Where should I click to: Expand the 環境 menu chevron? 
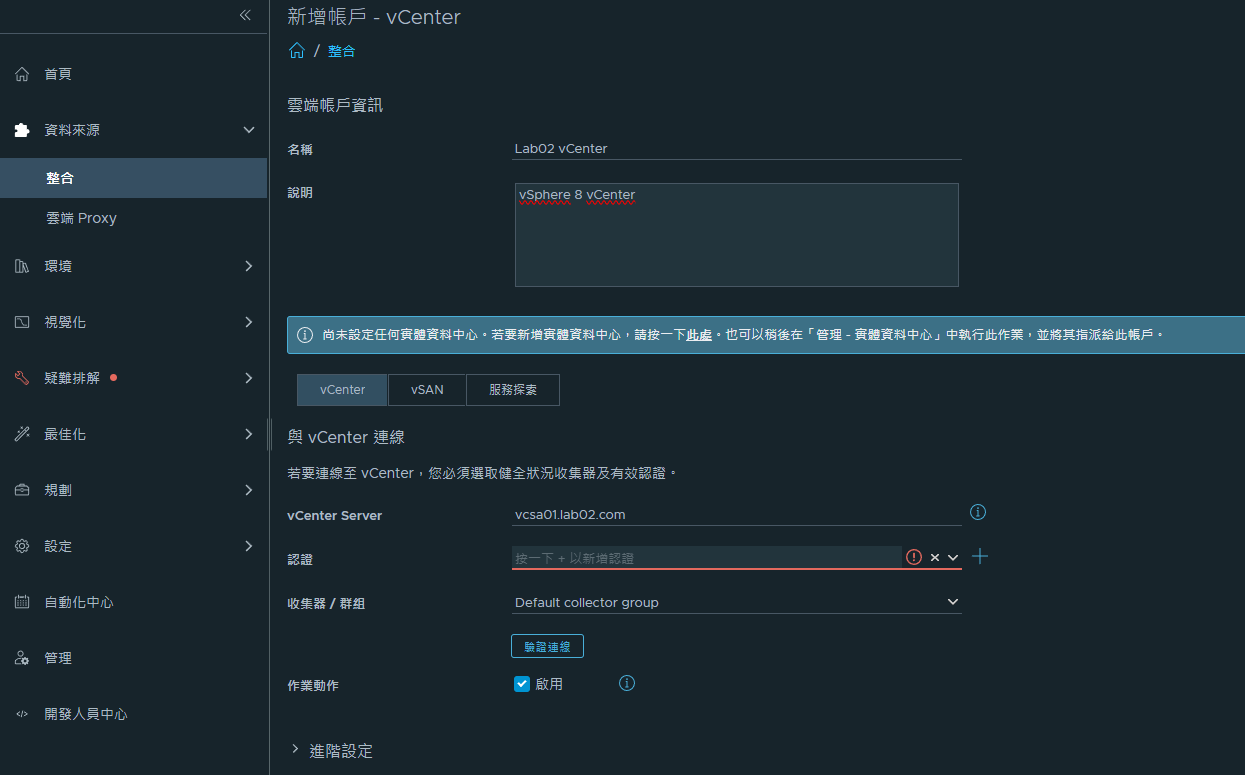249,266
